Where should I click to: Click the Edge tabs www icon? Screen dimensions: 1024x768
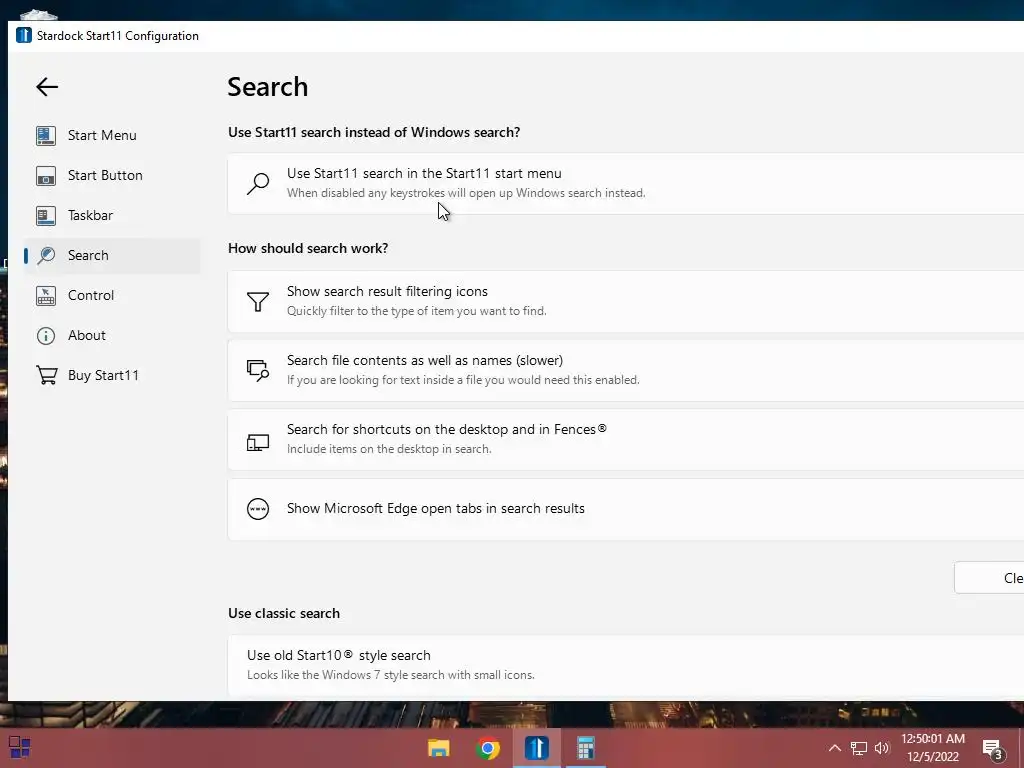[258, 509]
